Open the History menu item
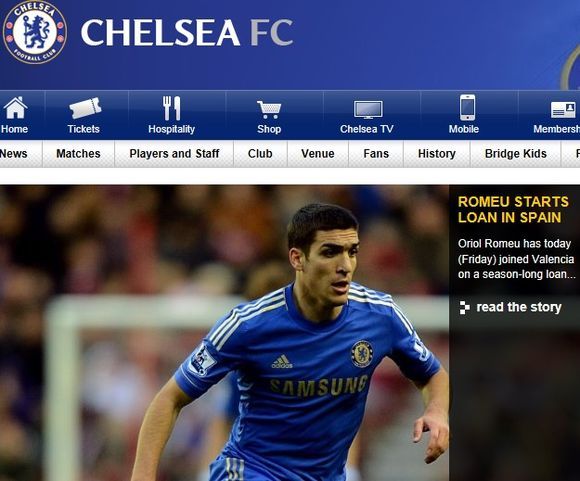Image resolution: width=580 pixels, height=481 pixels. 437,154
